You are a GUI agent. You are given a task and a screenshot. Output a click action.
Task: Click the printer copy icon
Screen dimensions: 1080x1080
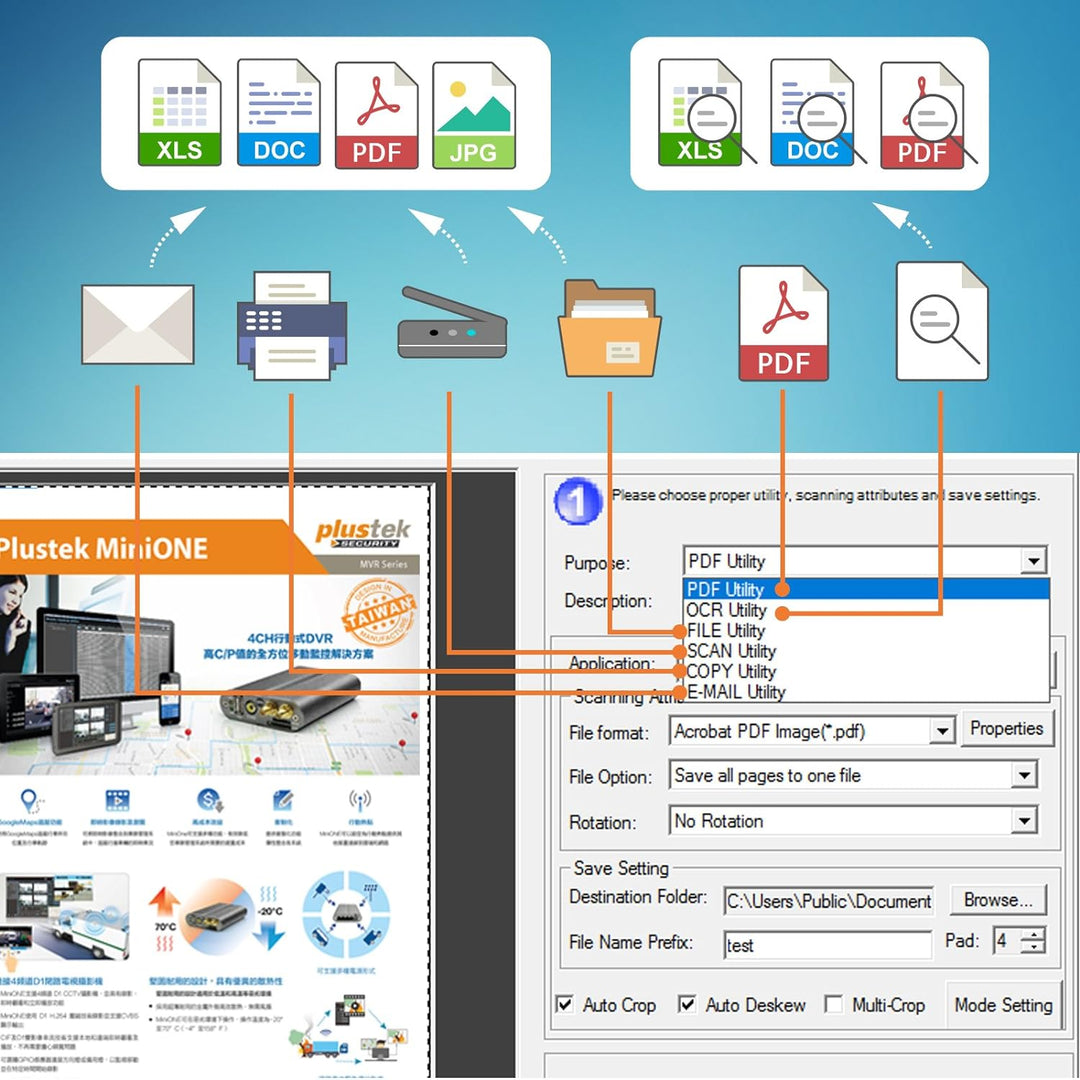point(291,326)
